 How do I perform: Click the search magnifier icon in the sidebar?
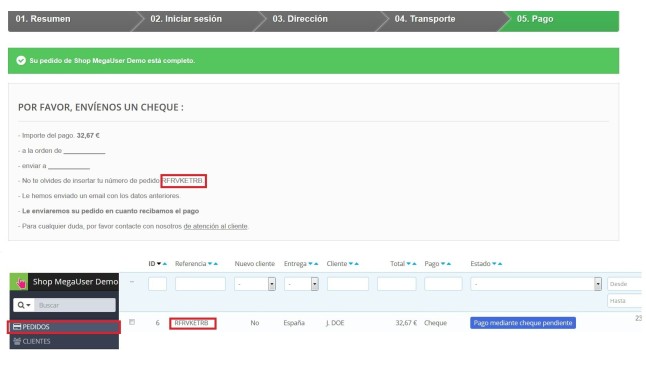(x=21, y=305)
